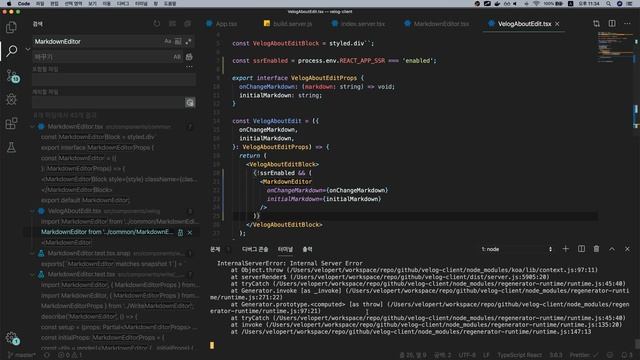The image size is (640, 360).
Task: Toggle the search details ellipsis
Action: (189, 67)
